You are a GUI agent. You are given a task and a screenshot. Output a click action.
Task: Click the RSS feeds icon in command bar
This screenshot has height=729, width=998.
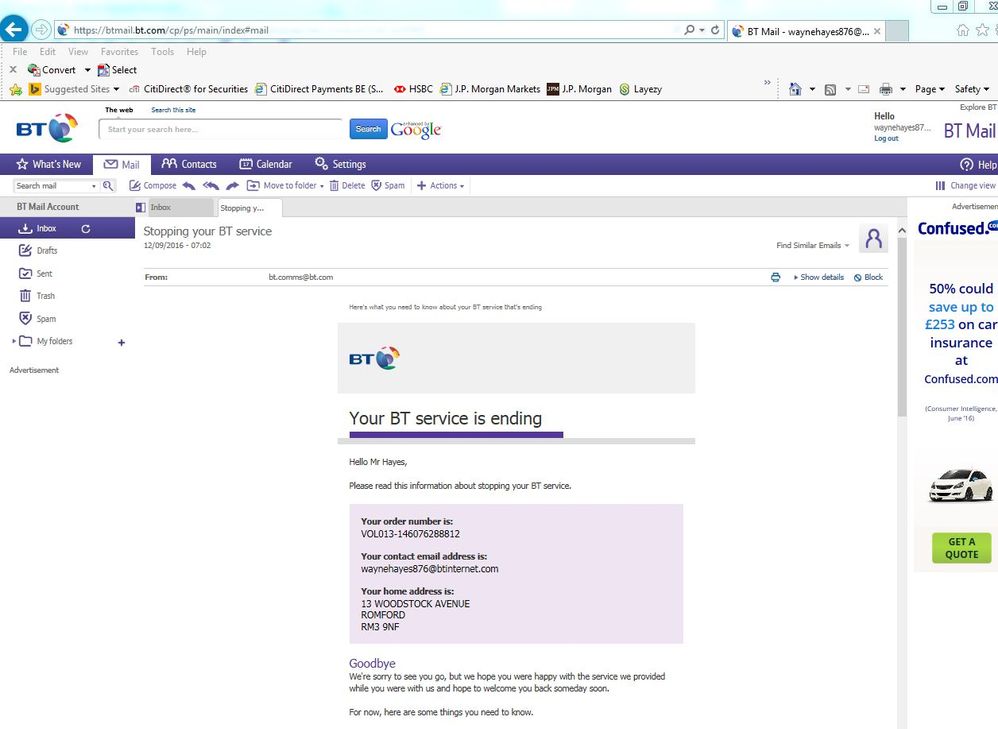click(x=830, y=90)
